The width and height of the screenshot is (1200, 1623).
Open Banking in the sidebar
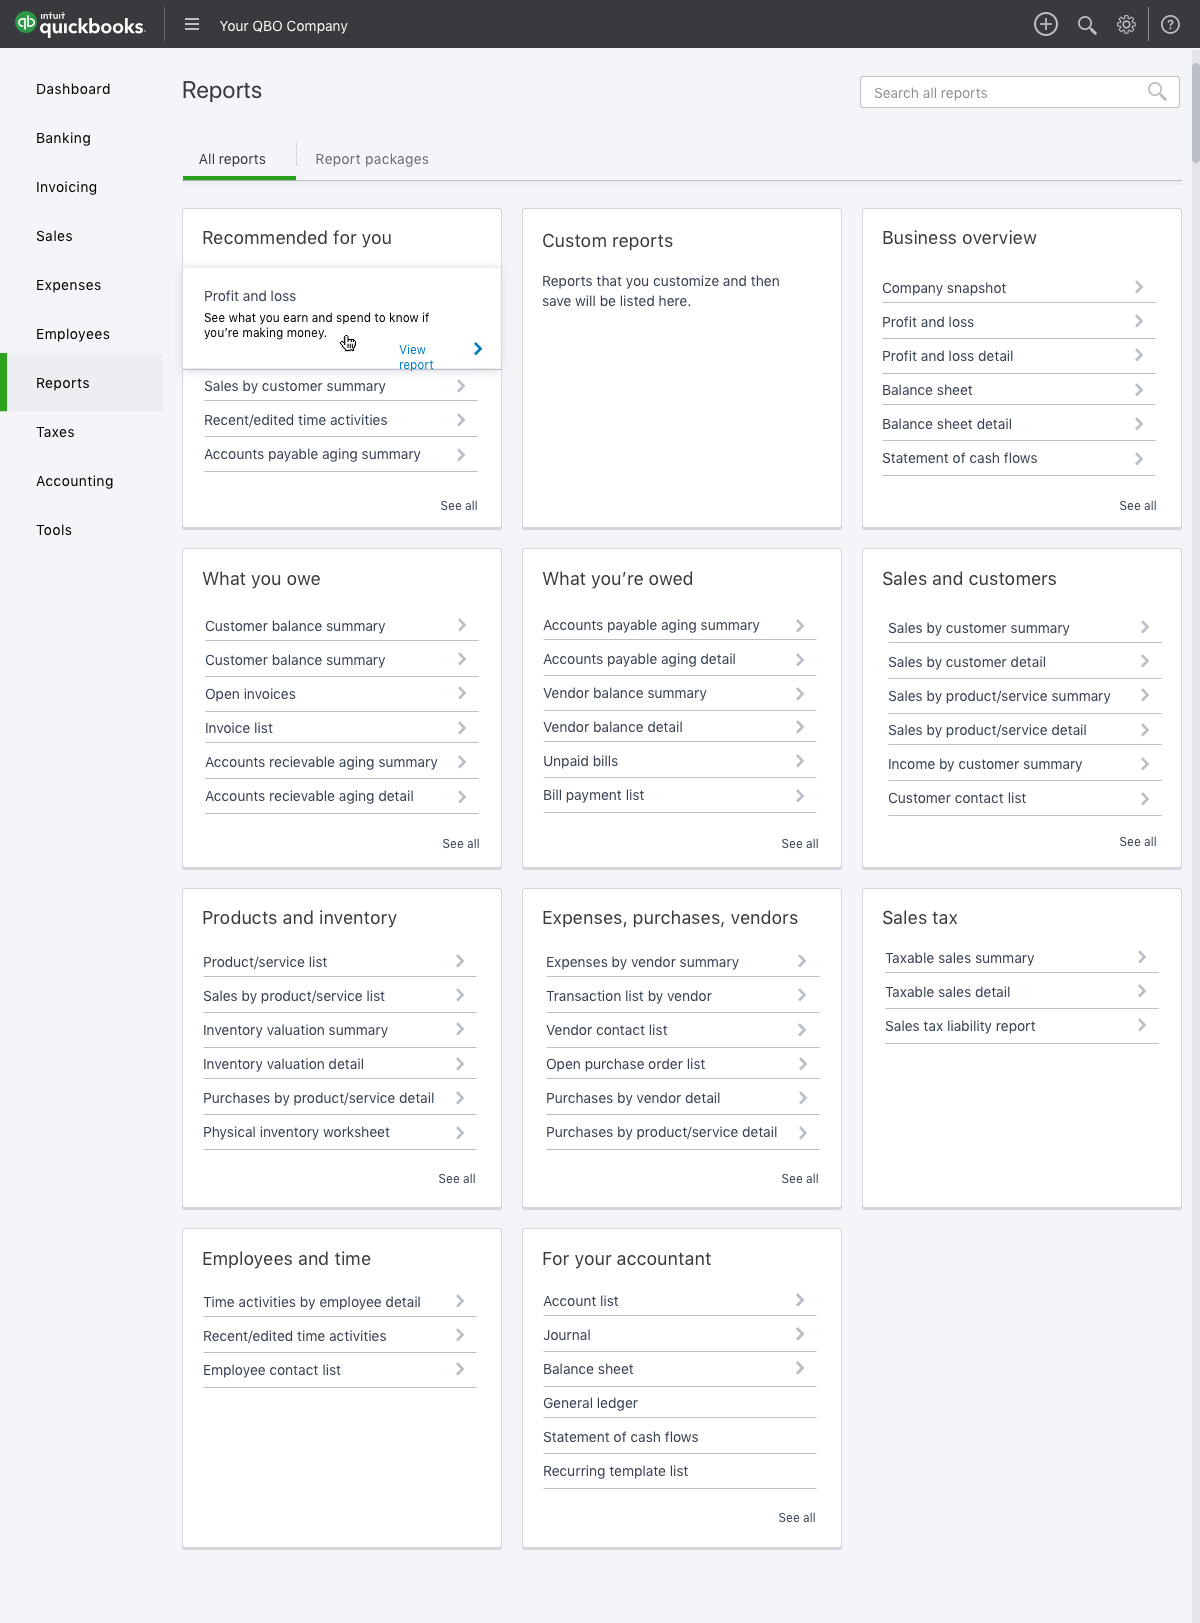pos(63,138)
